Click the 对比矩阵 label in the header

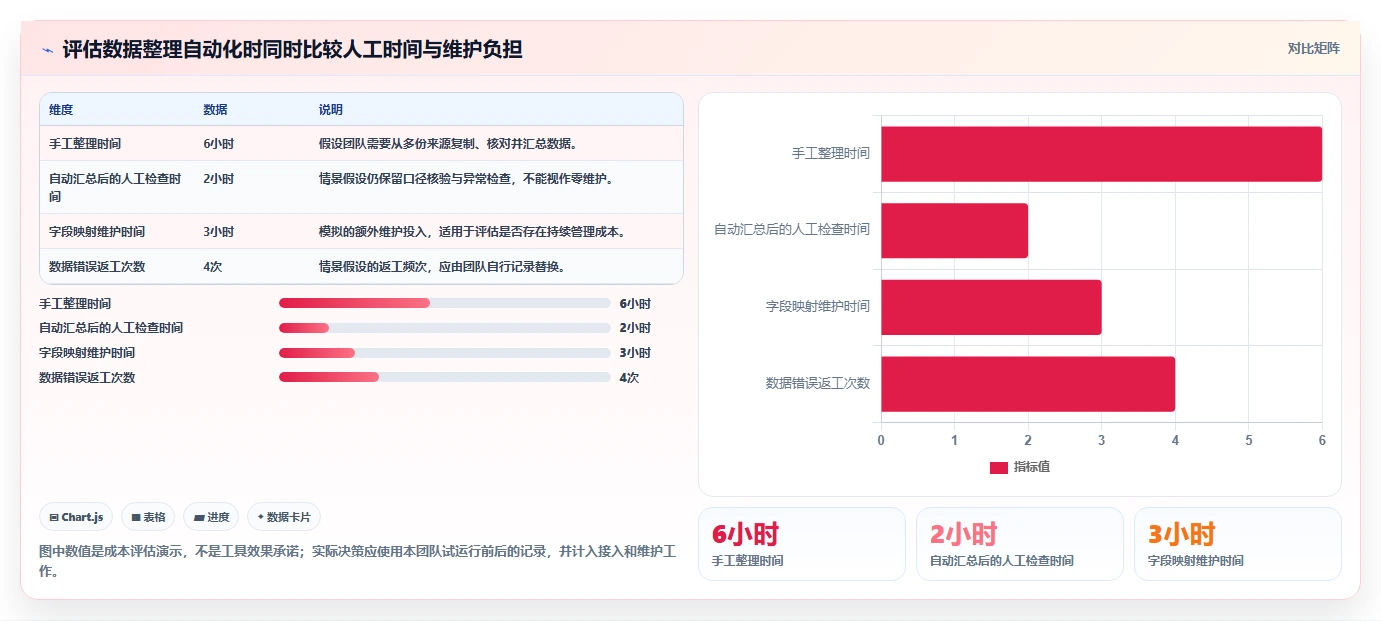[x=1313, y=48]
